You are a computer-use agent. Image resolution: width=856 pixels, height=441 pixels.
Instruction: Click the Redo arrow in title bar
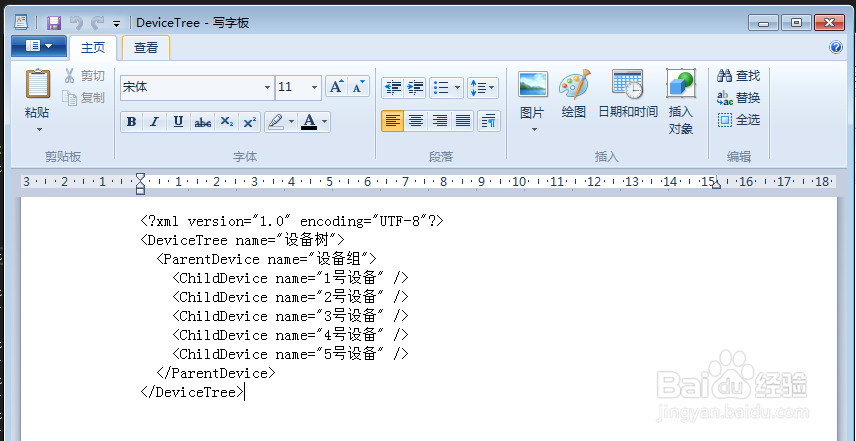(x=97, y=22)
